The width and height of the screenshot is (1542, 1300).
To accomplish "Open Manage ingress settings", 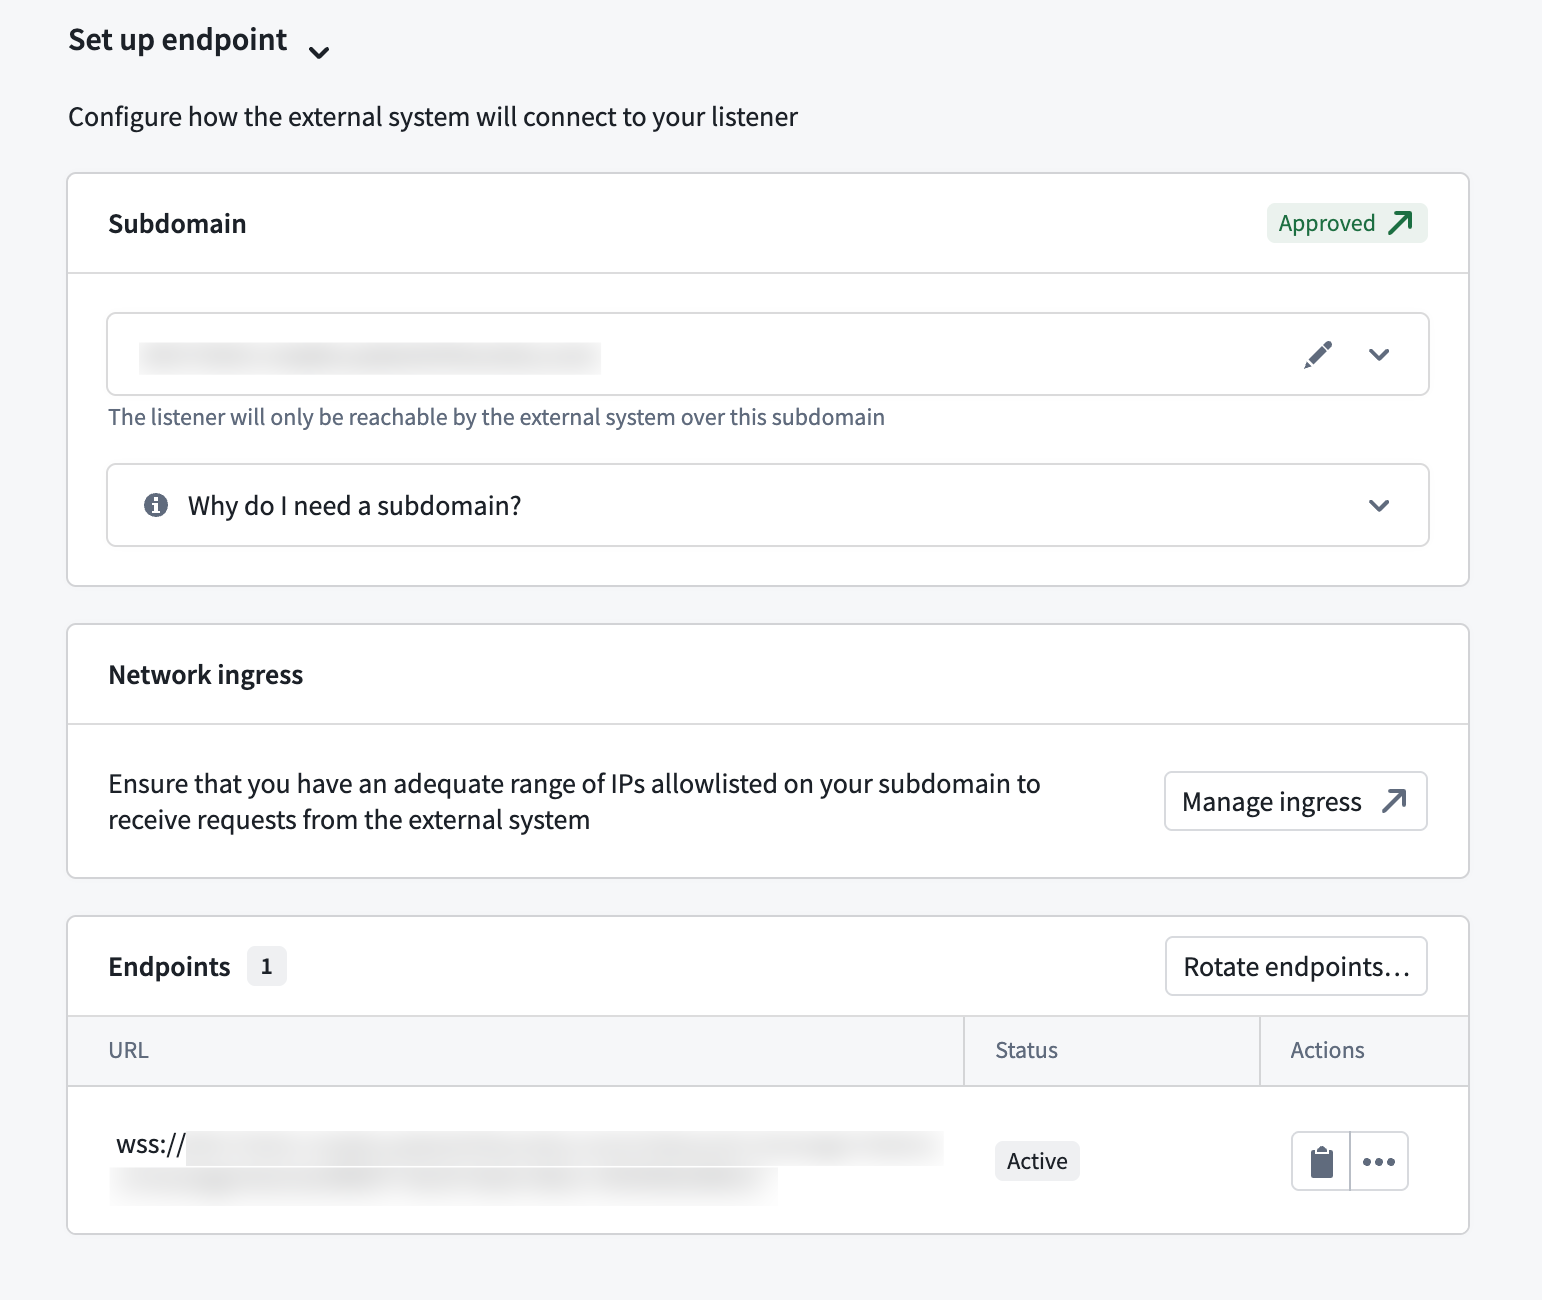I will tap(1295, 801).
